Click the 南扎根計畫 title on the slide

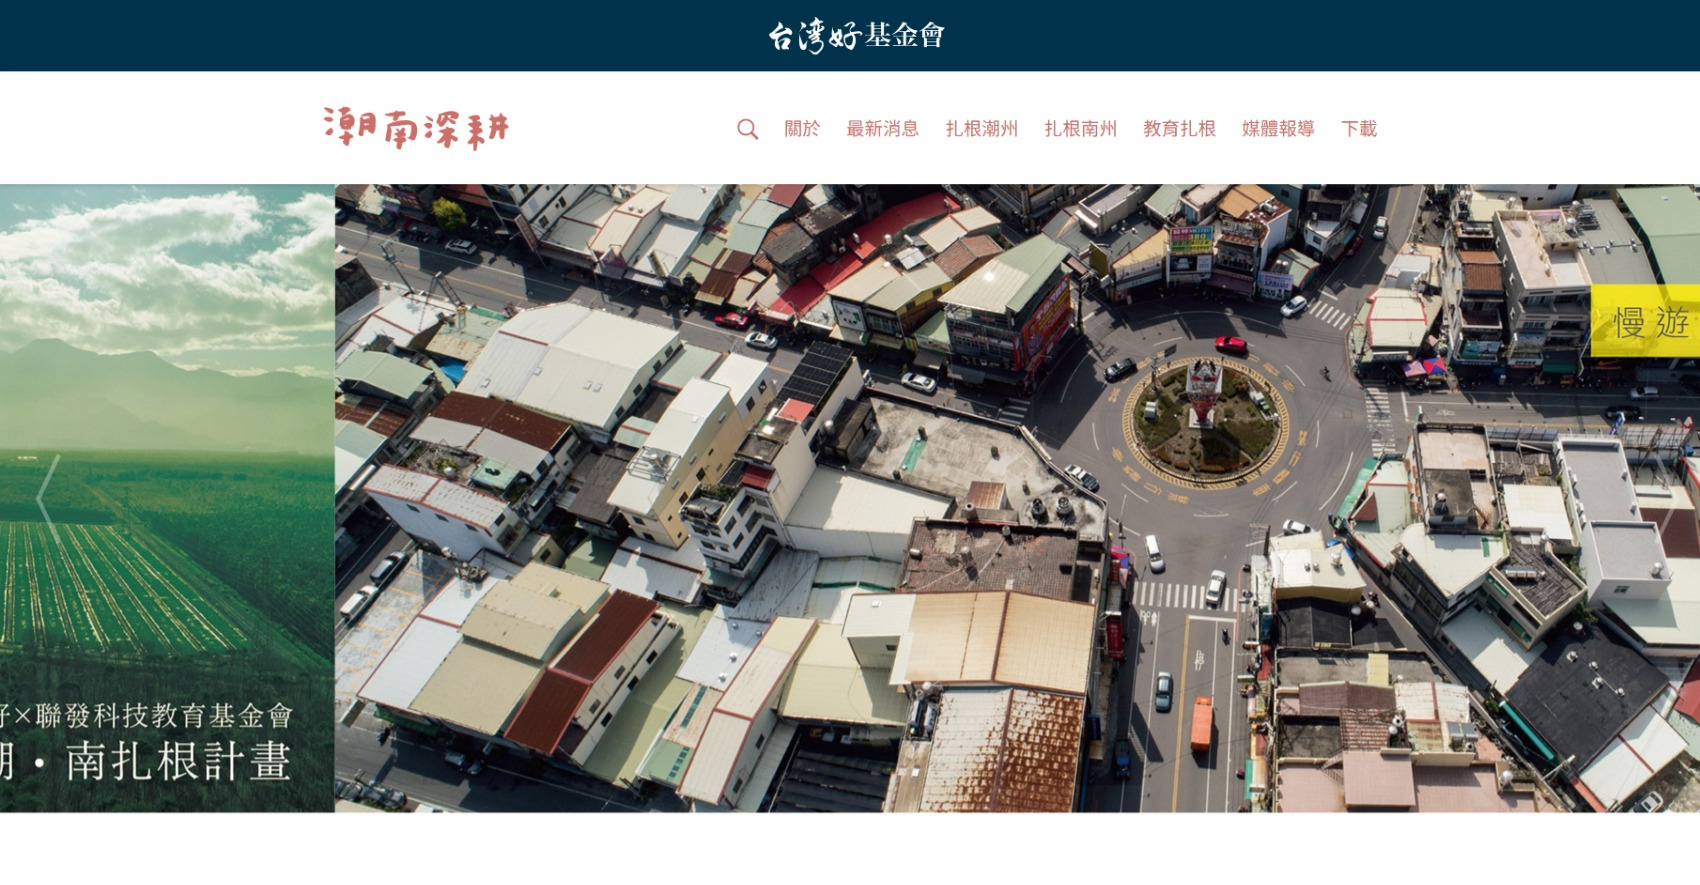pos(178,761)
